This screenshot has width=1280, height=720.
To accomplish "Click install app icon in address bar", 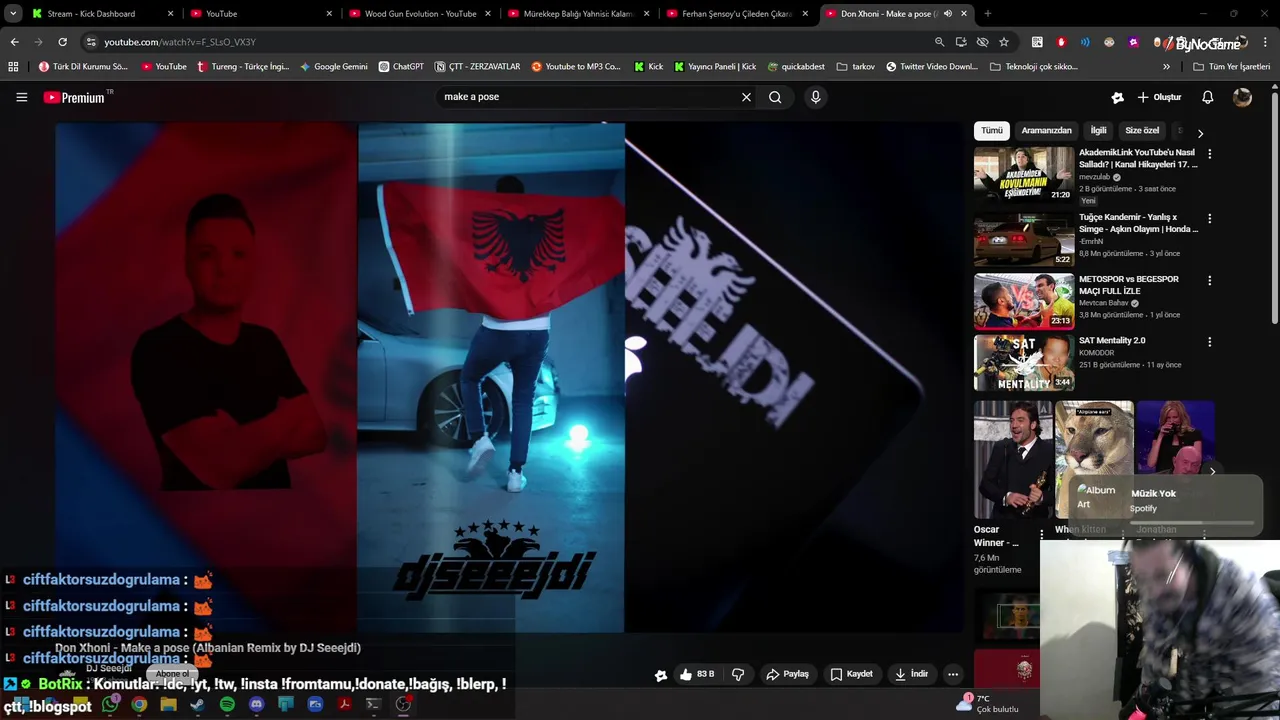I will 961,42.
